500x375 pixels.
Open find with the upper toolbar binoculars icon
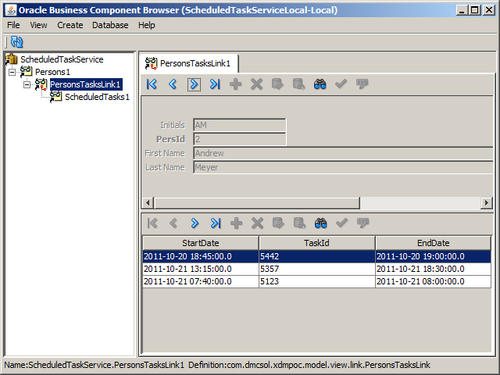(320, 84)
